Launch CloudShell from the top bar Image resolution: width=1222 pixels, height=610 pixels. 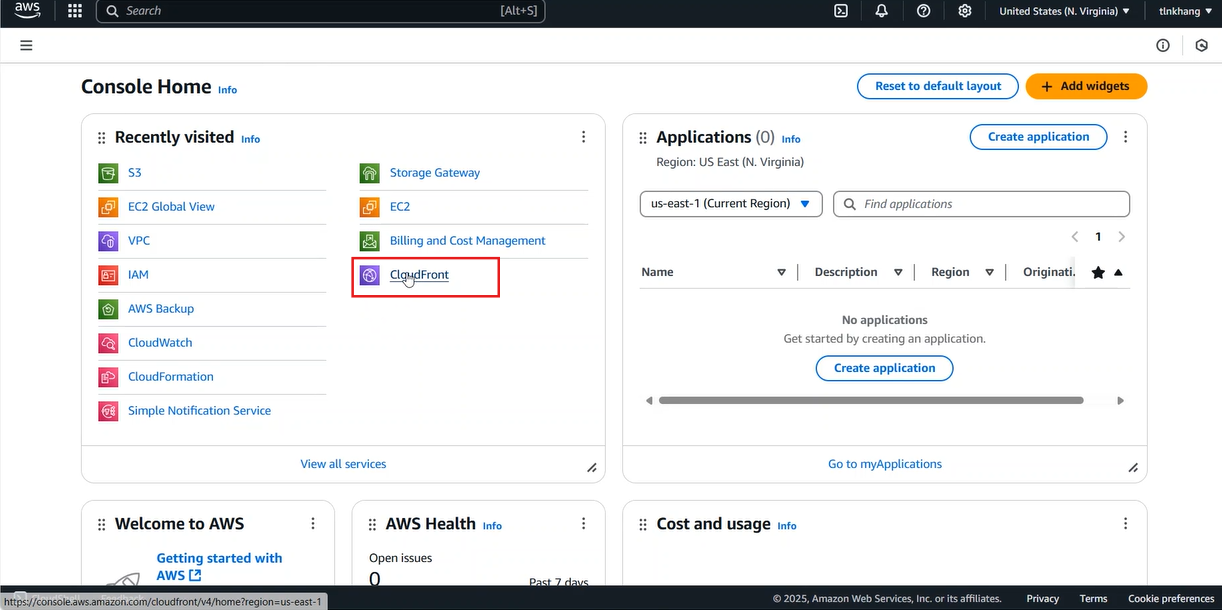841,11
